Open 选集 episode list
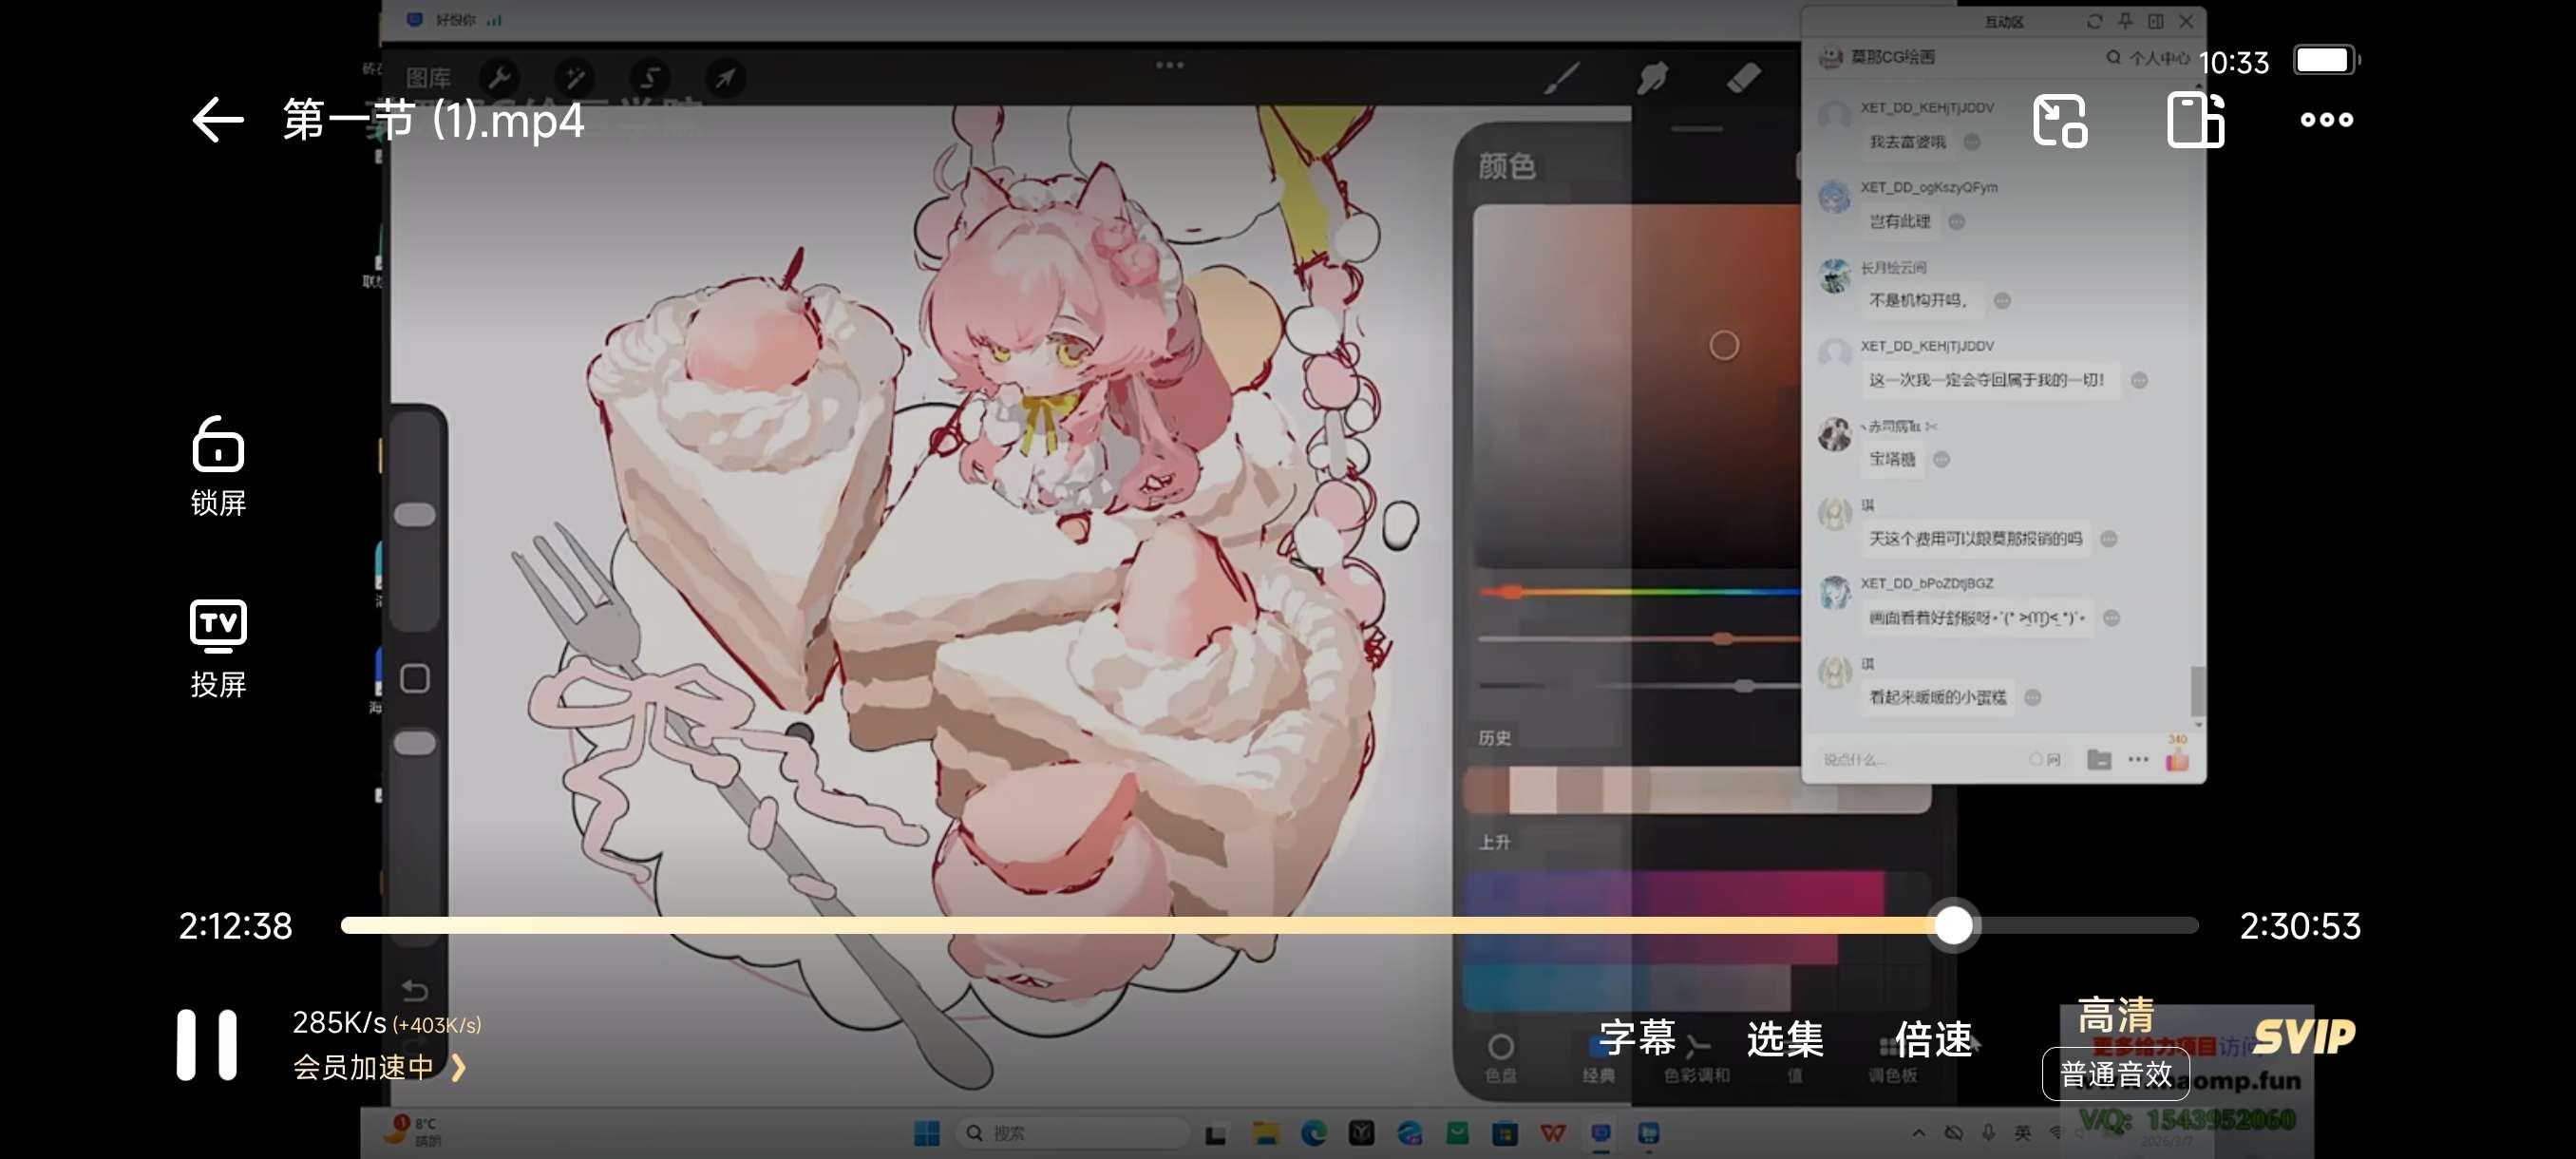 pos(1785,1038)
